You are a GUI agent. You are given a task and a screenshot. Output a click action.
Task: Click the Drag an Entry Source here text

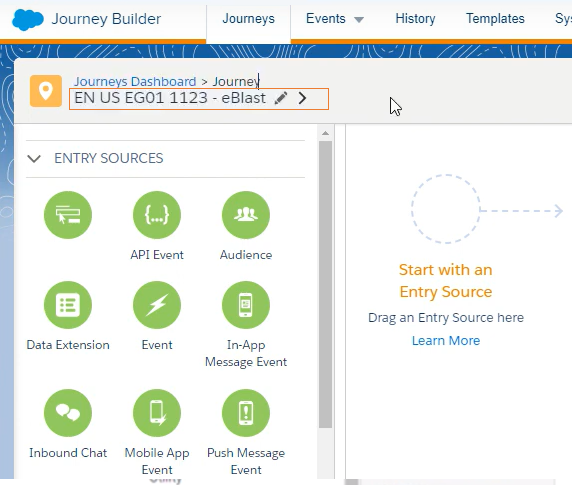coord(446,318)
